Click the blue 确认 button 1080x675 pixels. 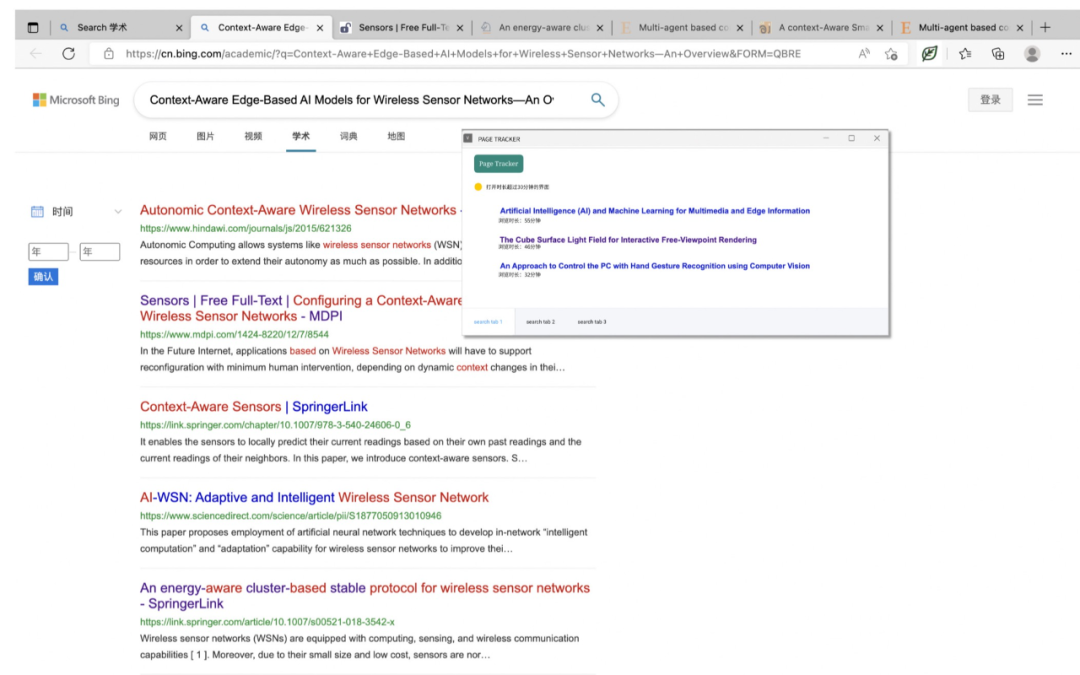click(x=43, y=277)
